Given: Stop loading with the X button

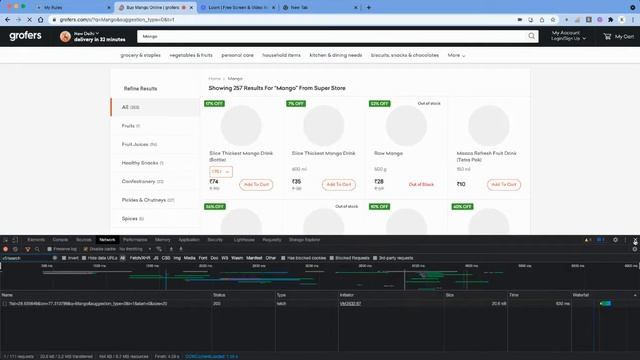Looking at the screenshot, I should pos(29,19).
